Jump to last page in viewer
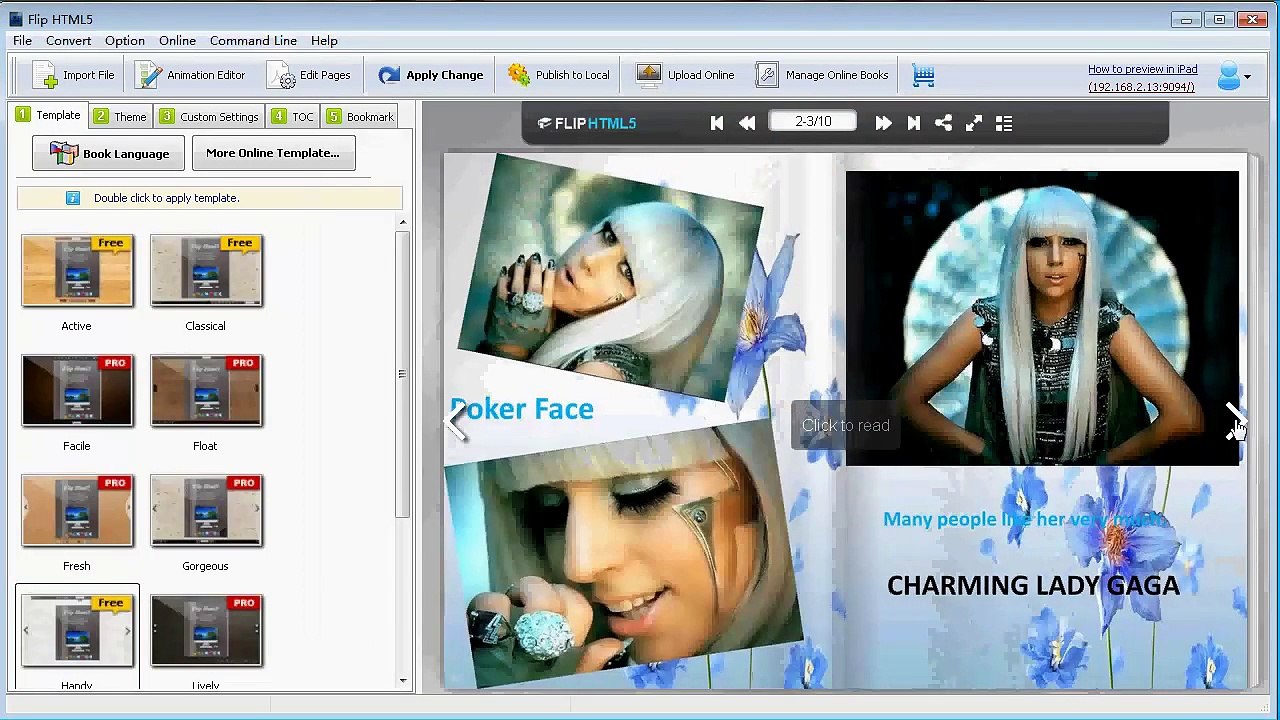This screenshot has height=720, width=1280. pyautogui.click(x=913, y=123)
